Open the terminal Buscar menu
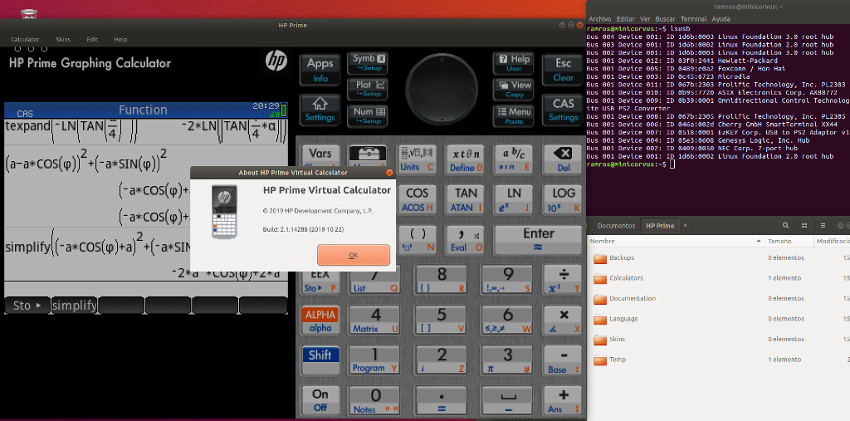850x421 pixels. [665, 19]
